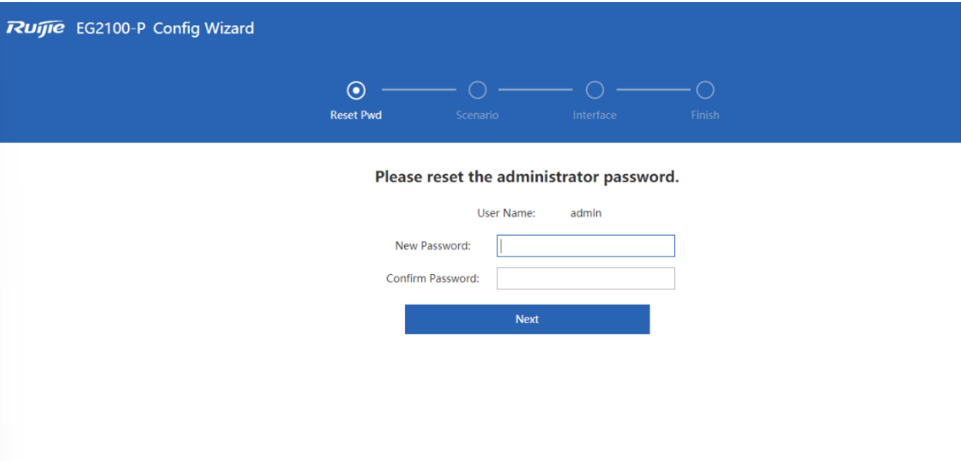Image resolution: width=961 pixels, height=461 pixels.
Task: Select the Scenario step circle
Action: (x=477, y=91)
